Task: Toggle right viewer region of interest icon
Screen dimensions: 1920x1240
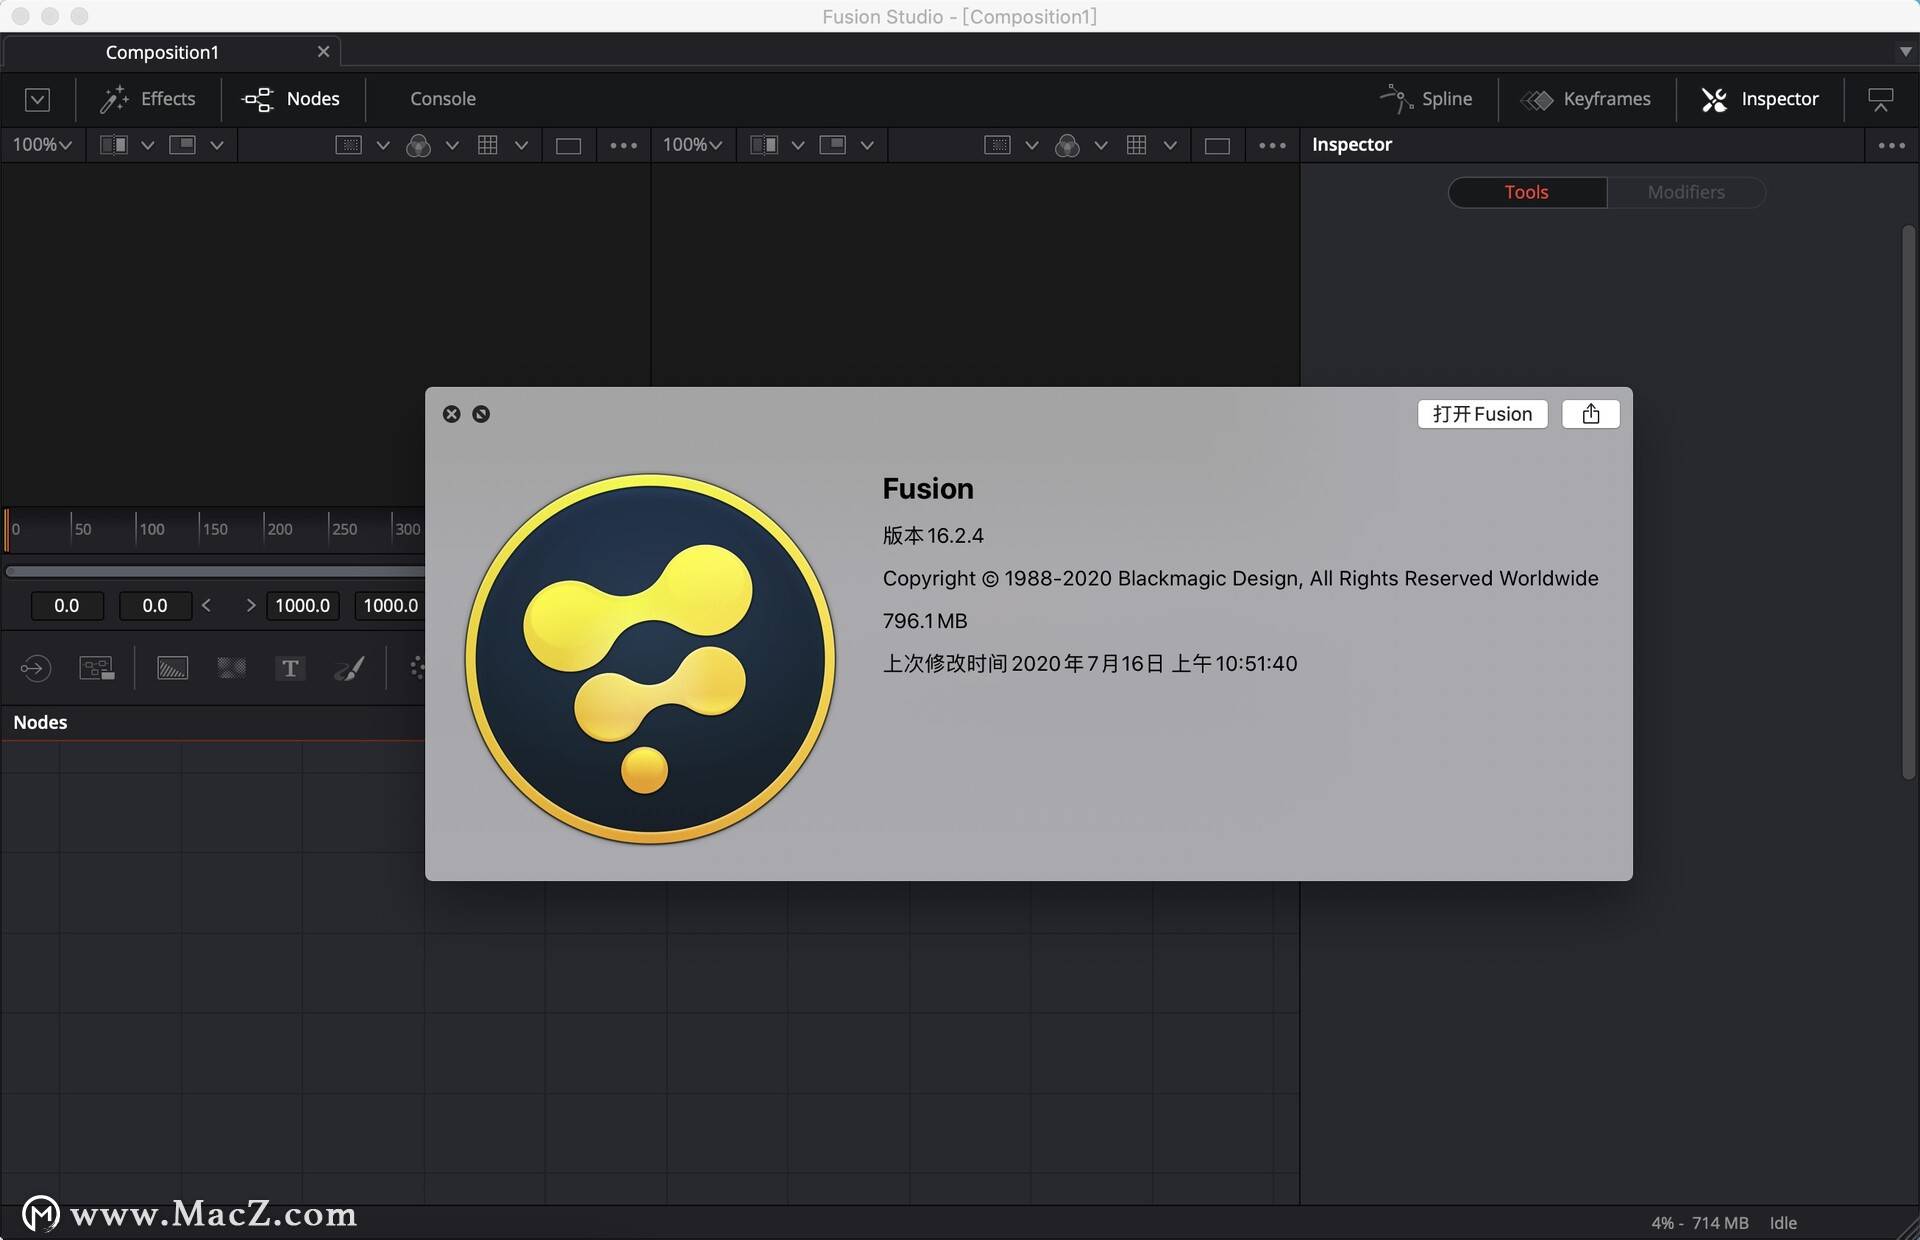Action: tap(997, 145)
